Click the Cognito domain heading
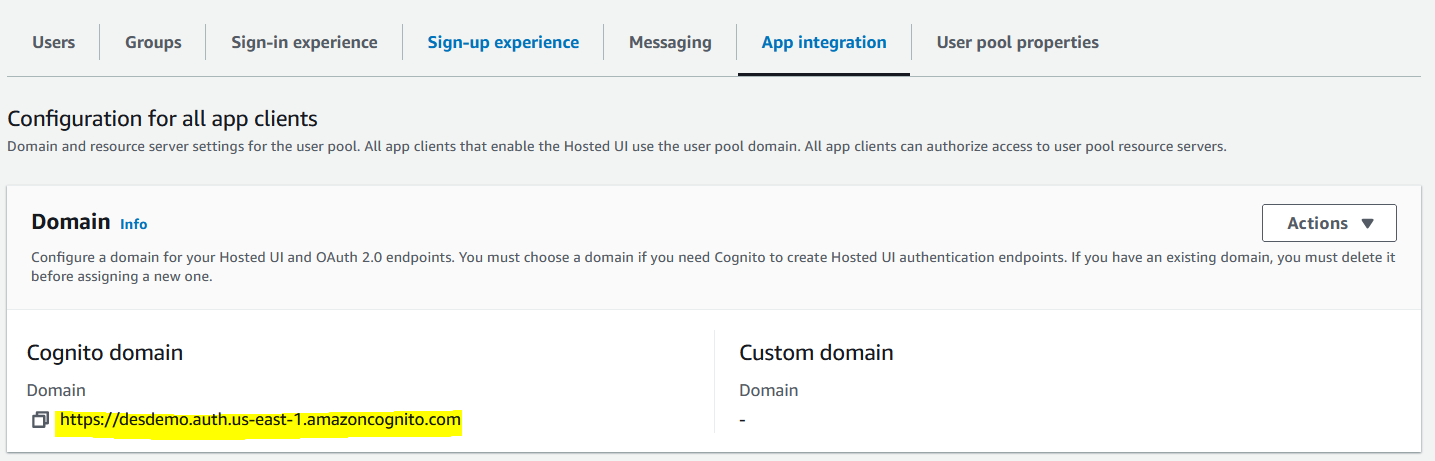The height and width of the screenshot is (461, 1435). (x=105, y=352)
